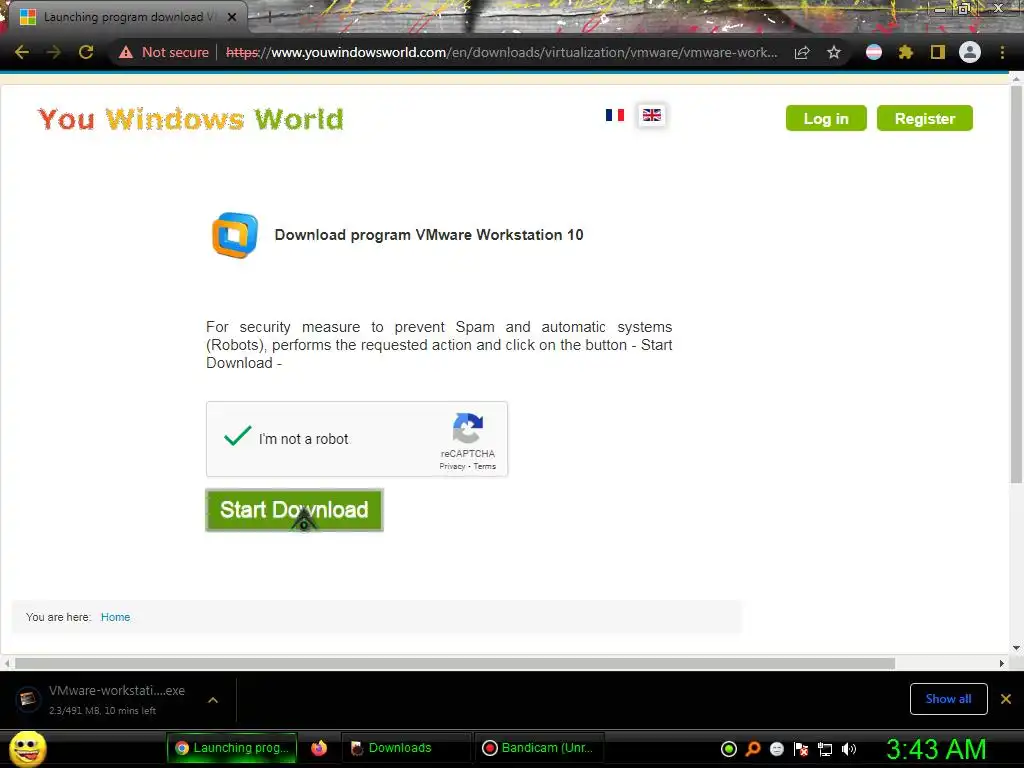Screen dimensions: 1024x768
Task: Click the Start Download button
Action: (295, 510)
